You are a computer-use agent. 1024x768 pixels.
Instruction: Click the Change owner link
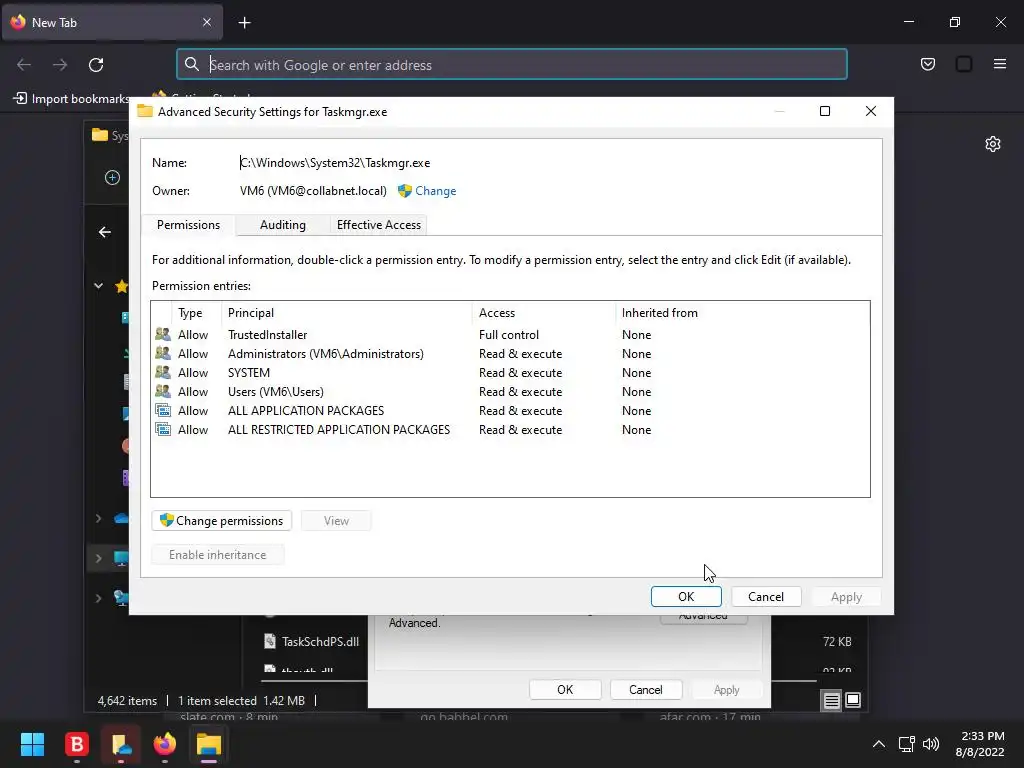pos(436,191)
